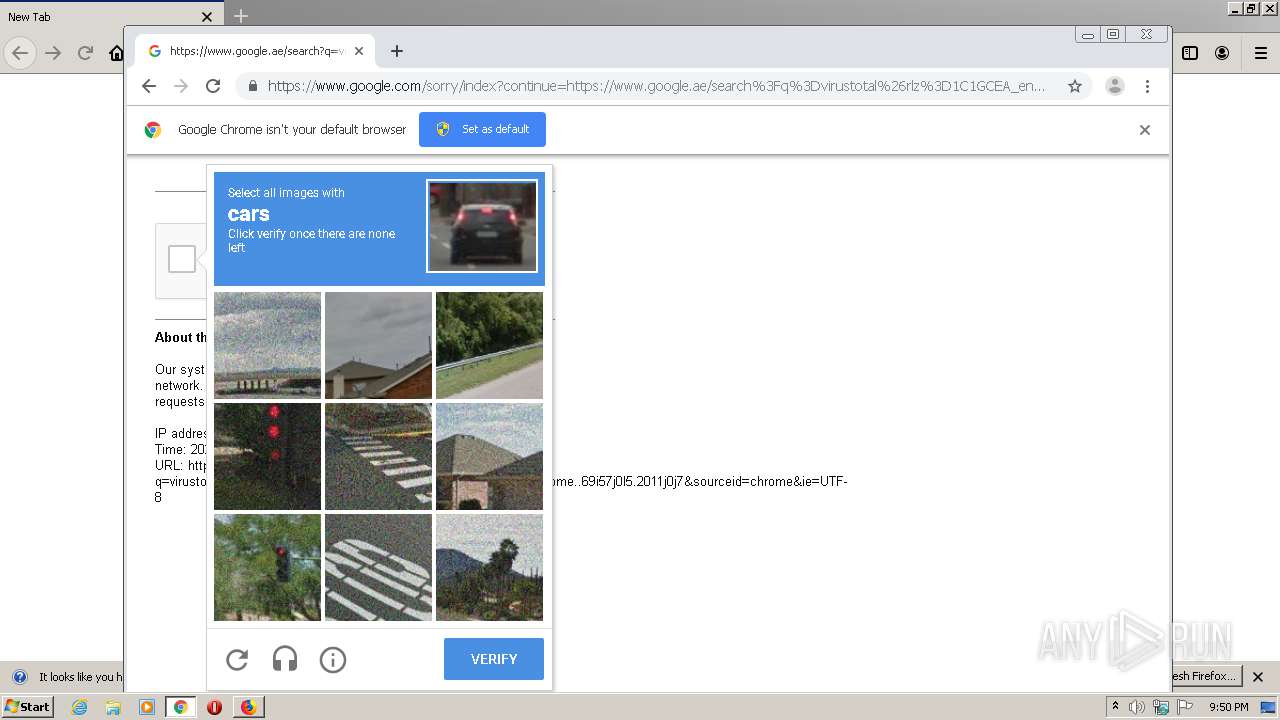Click Chrome's forward arrow button
The width and height of the screenshot is (1280, 720).
coord(181,86)
